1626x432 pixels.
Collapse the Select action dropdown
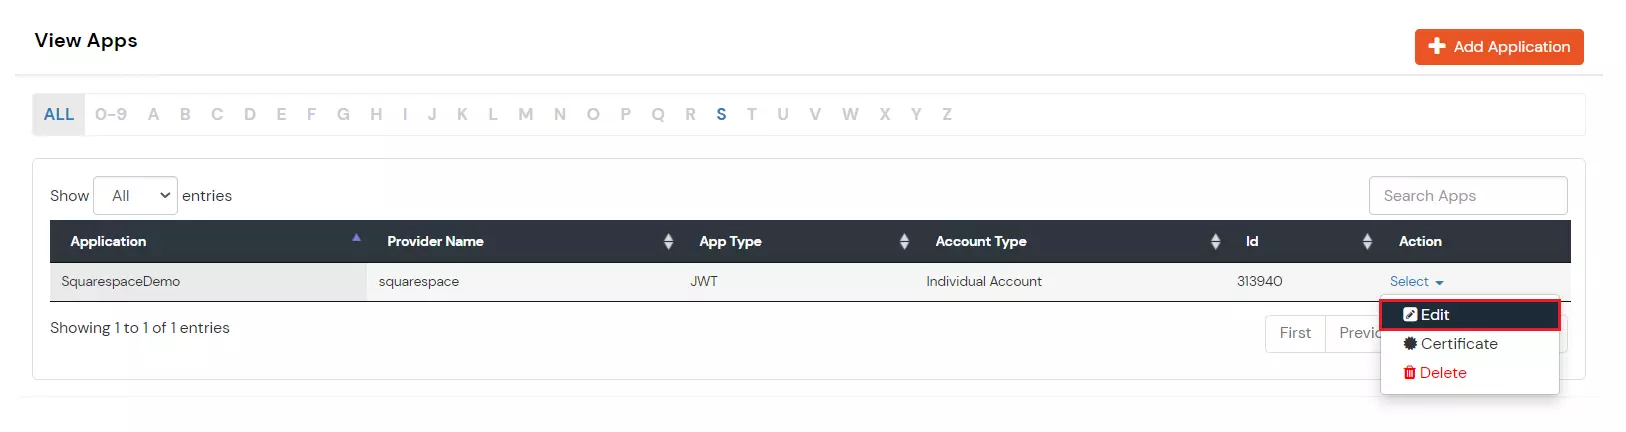tap(1416, 282)
